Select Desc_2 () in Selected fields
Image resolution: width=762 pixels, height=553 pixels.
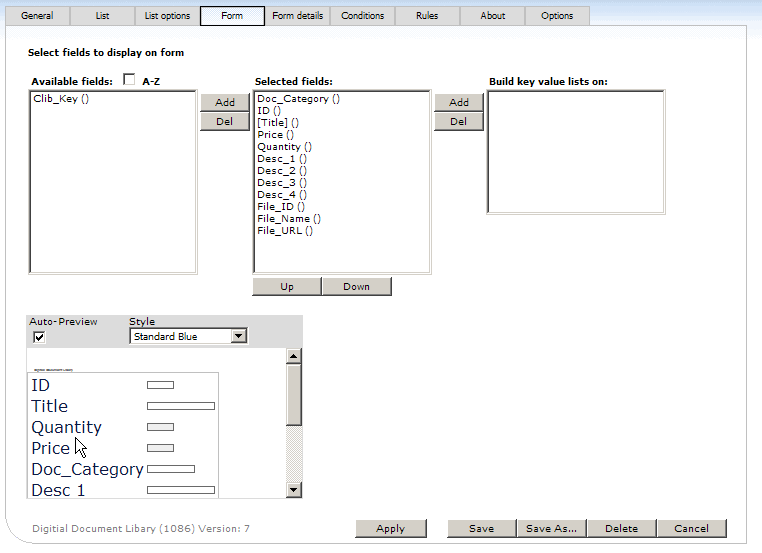tap(342, 171)
